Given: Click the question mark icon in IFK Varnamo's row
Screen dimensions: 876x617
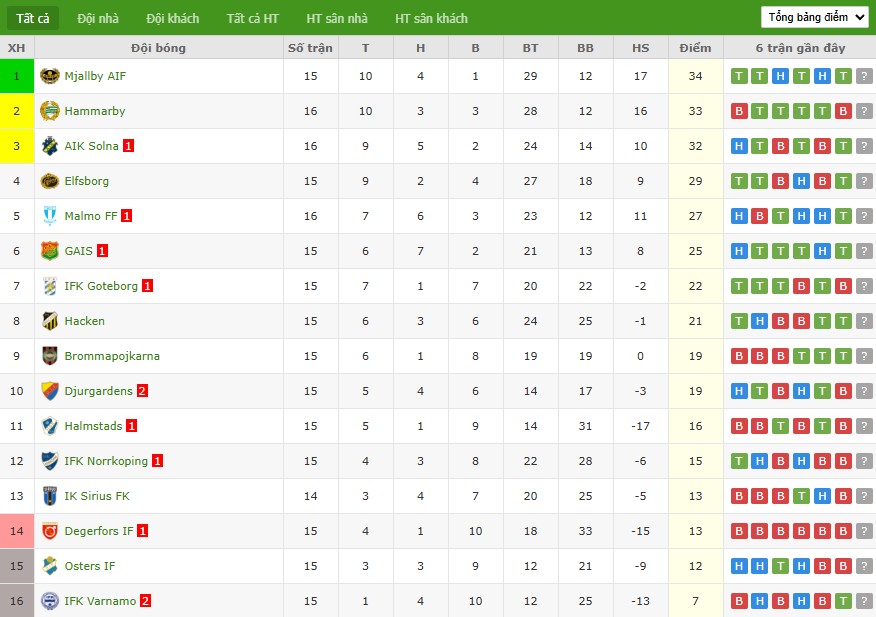Looking at the screenshot, I should click(864, 601).
